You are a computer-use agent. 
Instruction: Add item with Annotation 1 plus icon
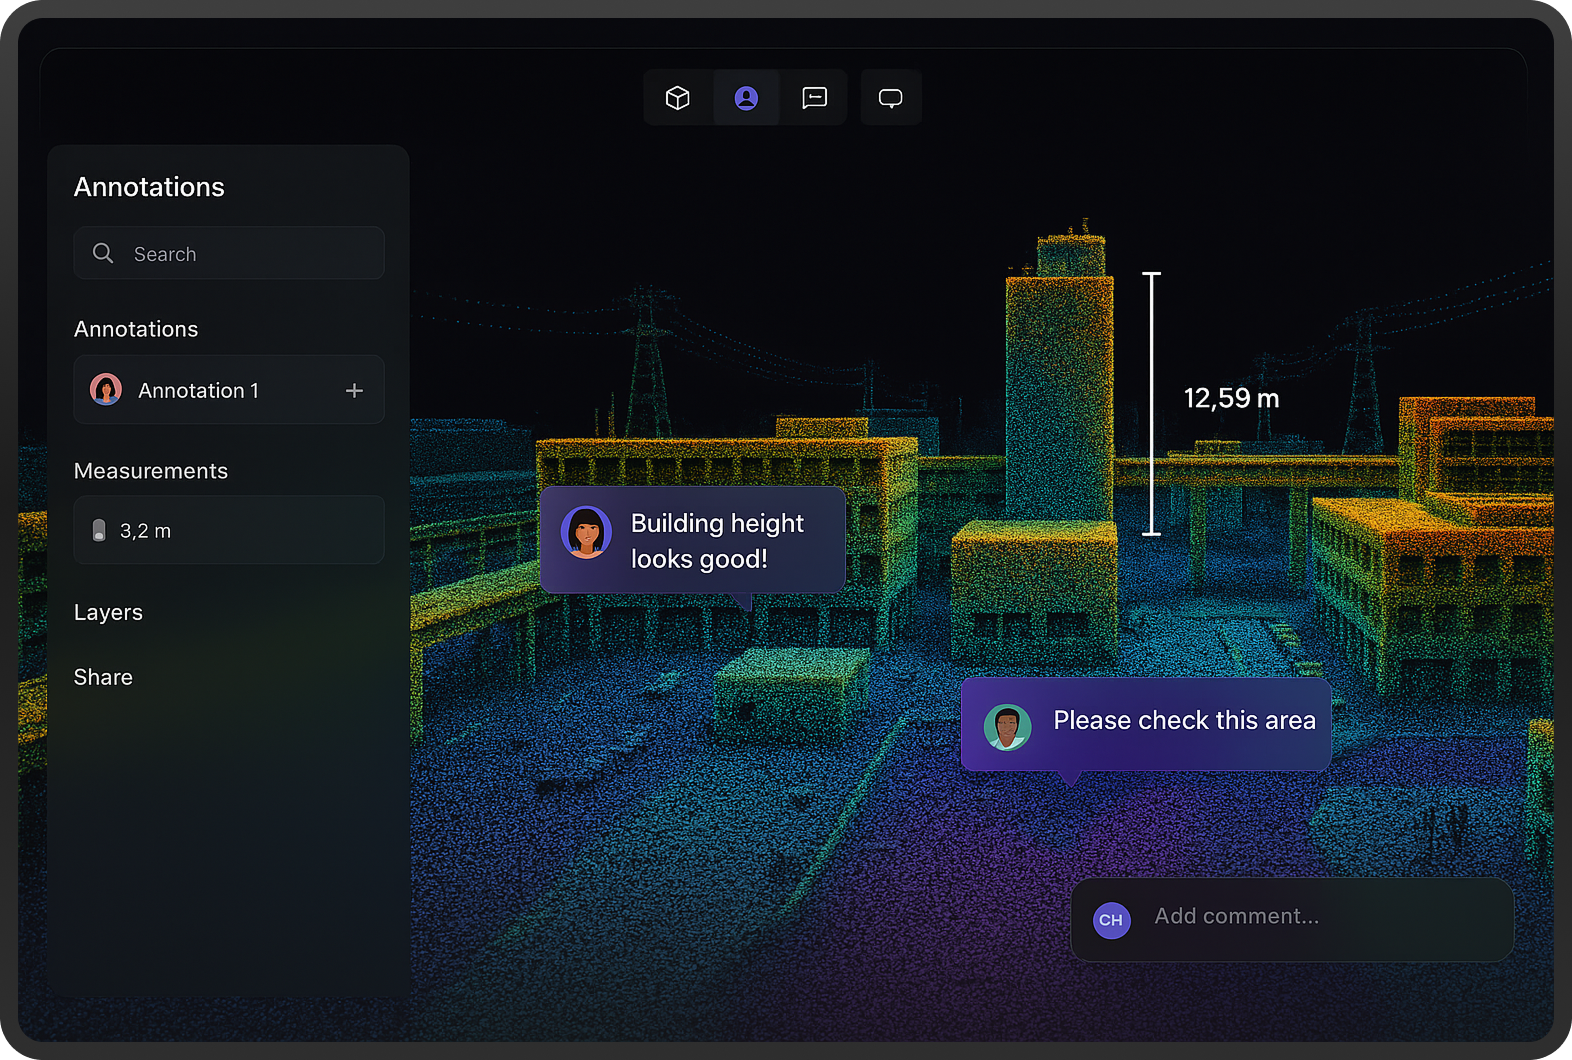(354, 390)
